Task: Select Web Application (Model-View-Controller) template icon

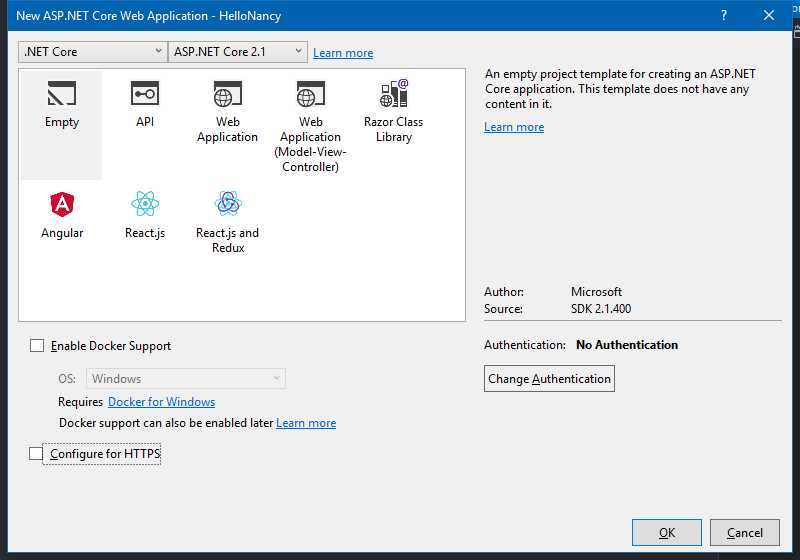Action: [311, 93]
